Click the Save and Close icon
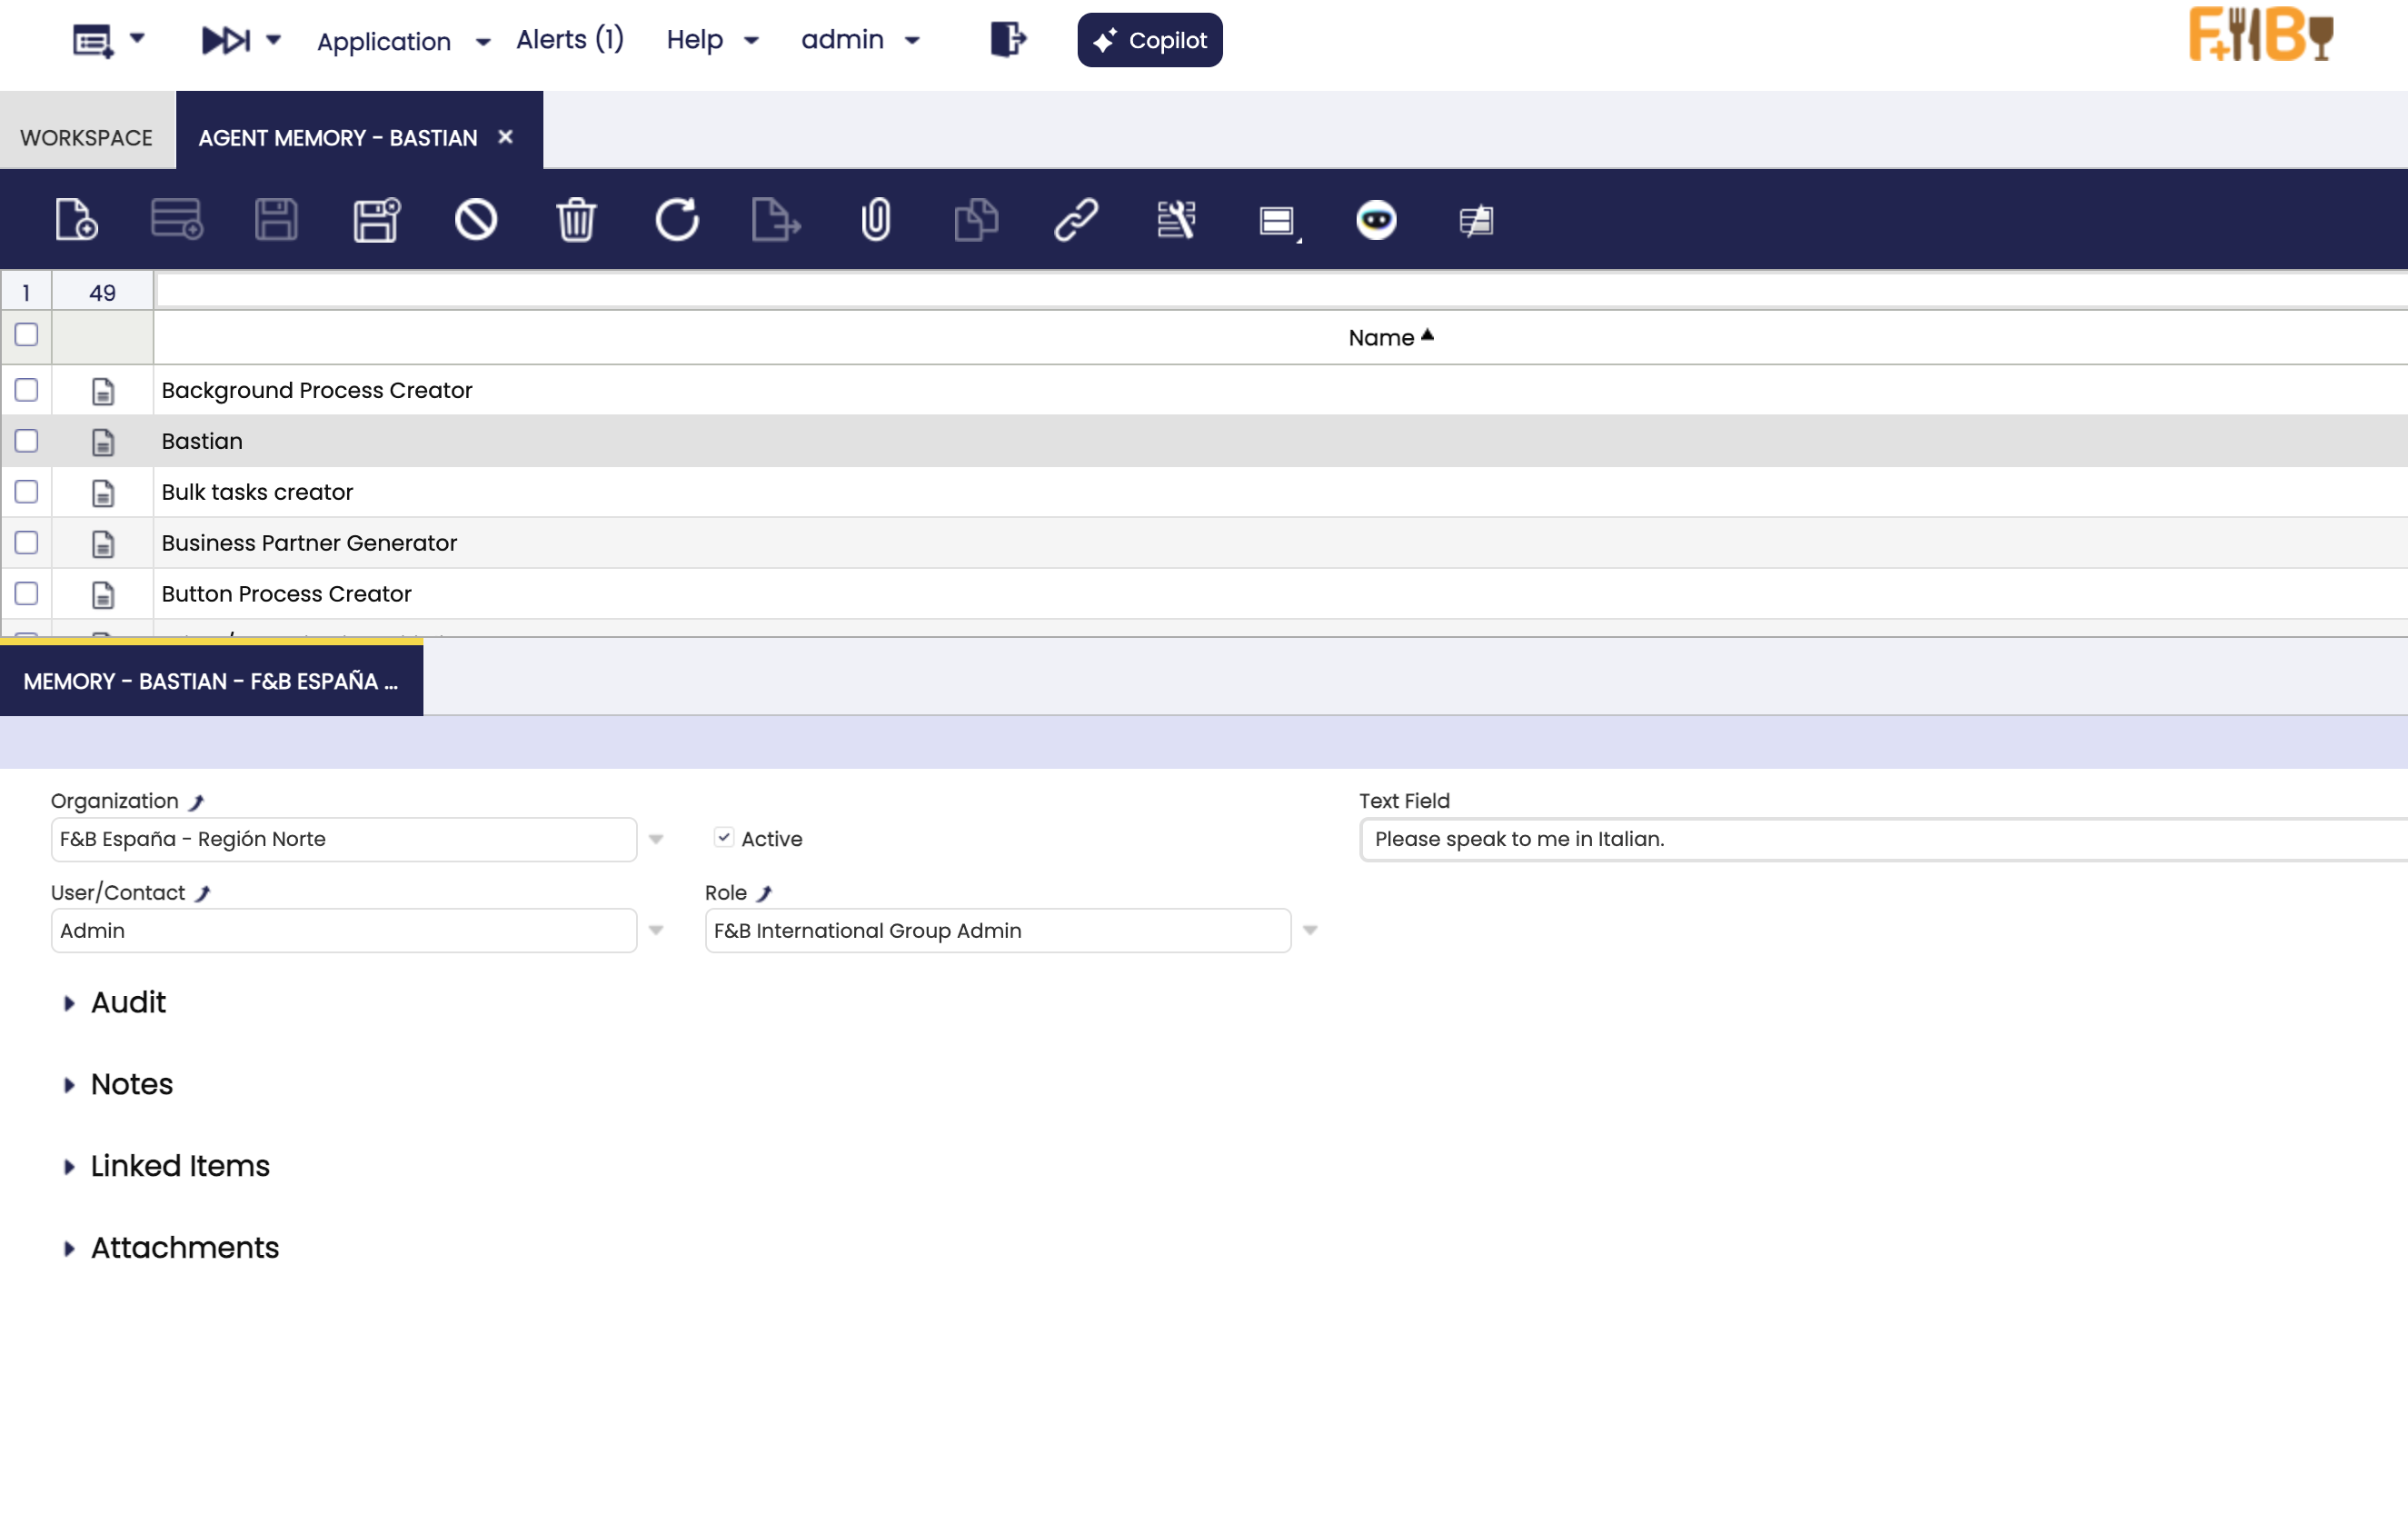 click(x=376, y=219)
